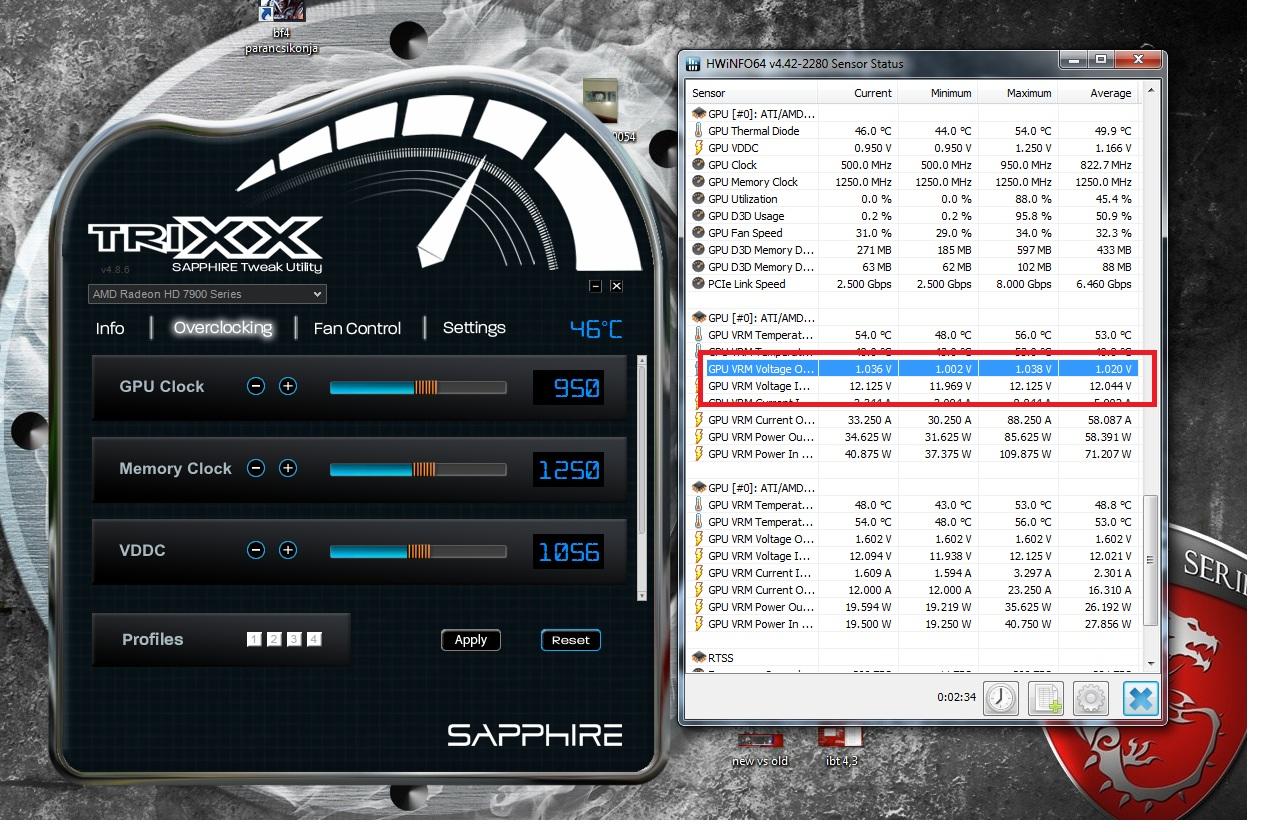Click the thermometer icon beside GPU Thermal Diode
The image size is (1261, 832).
click(698, 131)
